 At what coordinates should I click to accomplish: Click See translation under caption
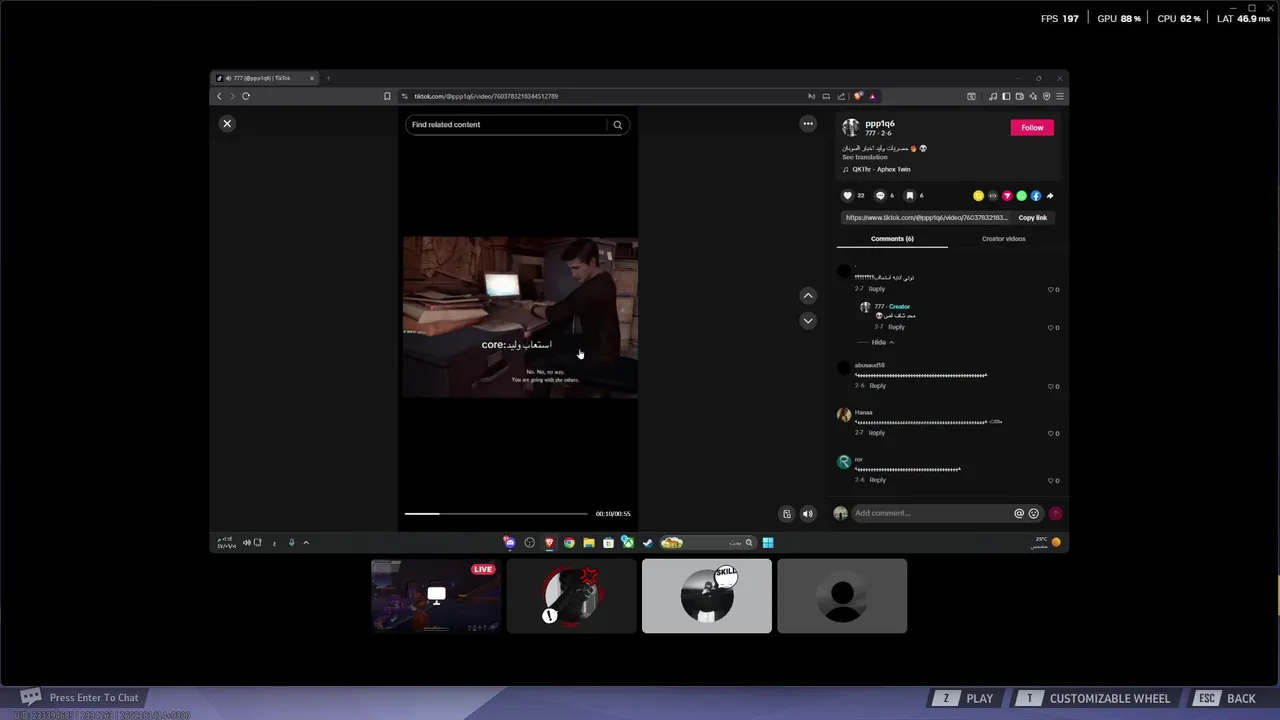[x=864, y=157]
